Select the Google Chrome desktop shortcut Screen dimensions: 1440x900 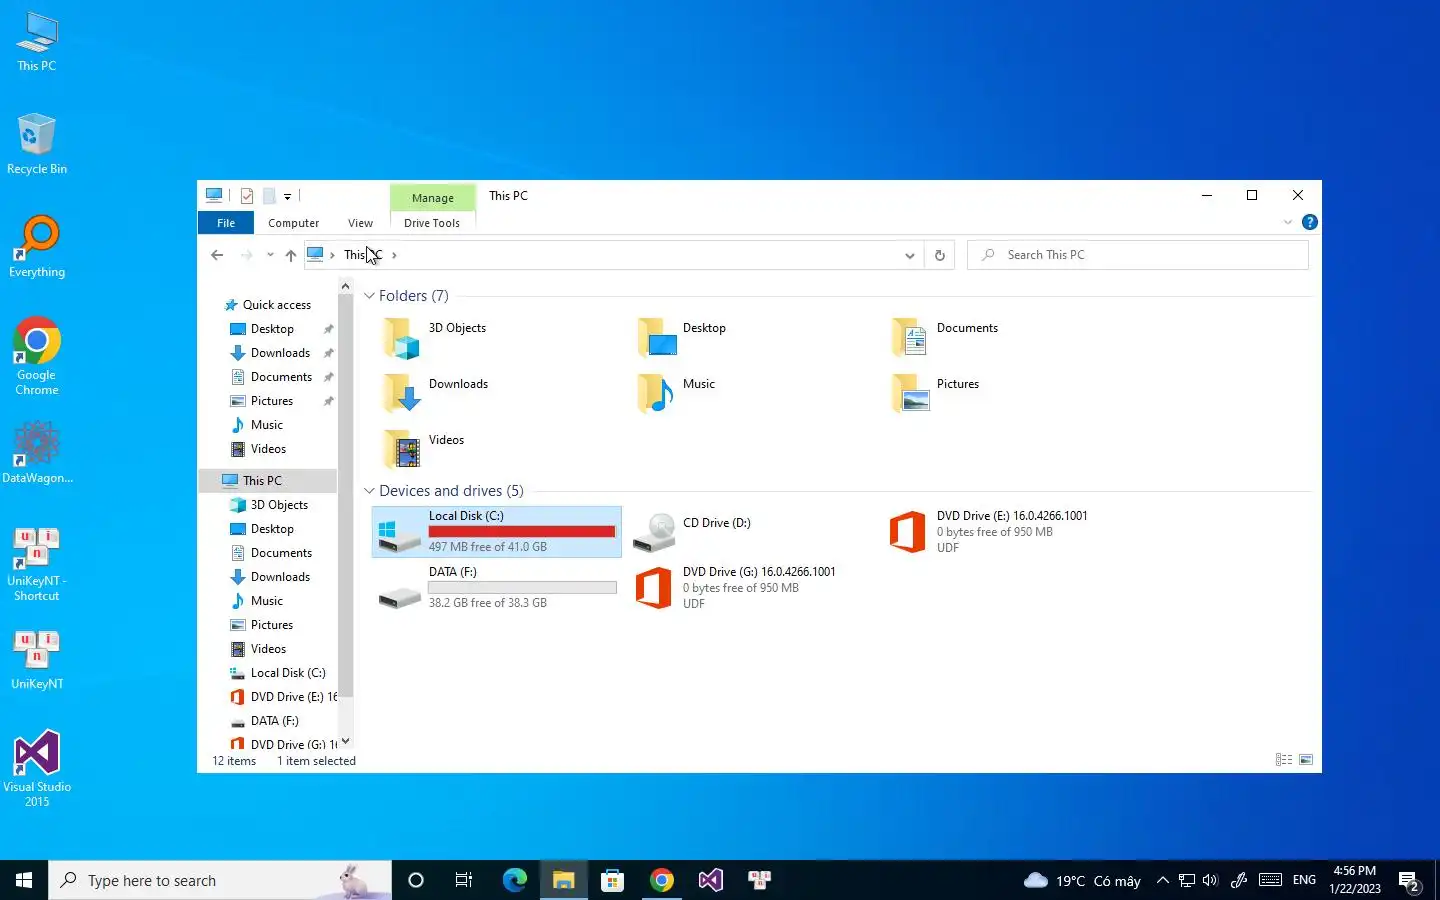(x=37, y=357)
